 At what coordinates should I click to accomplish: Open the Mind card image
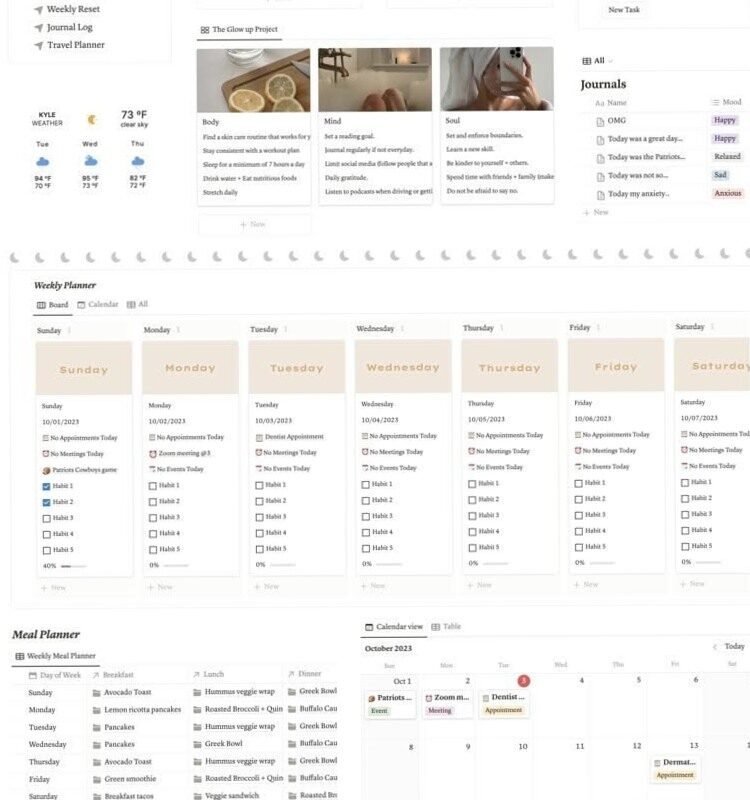point(375,80)
